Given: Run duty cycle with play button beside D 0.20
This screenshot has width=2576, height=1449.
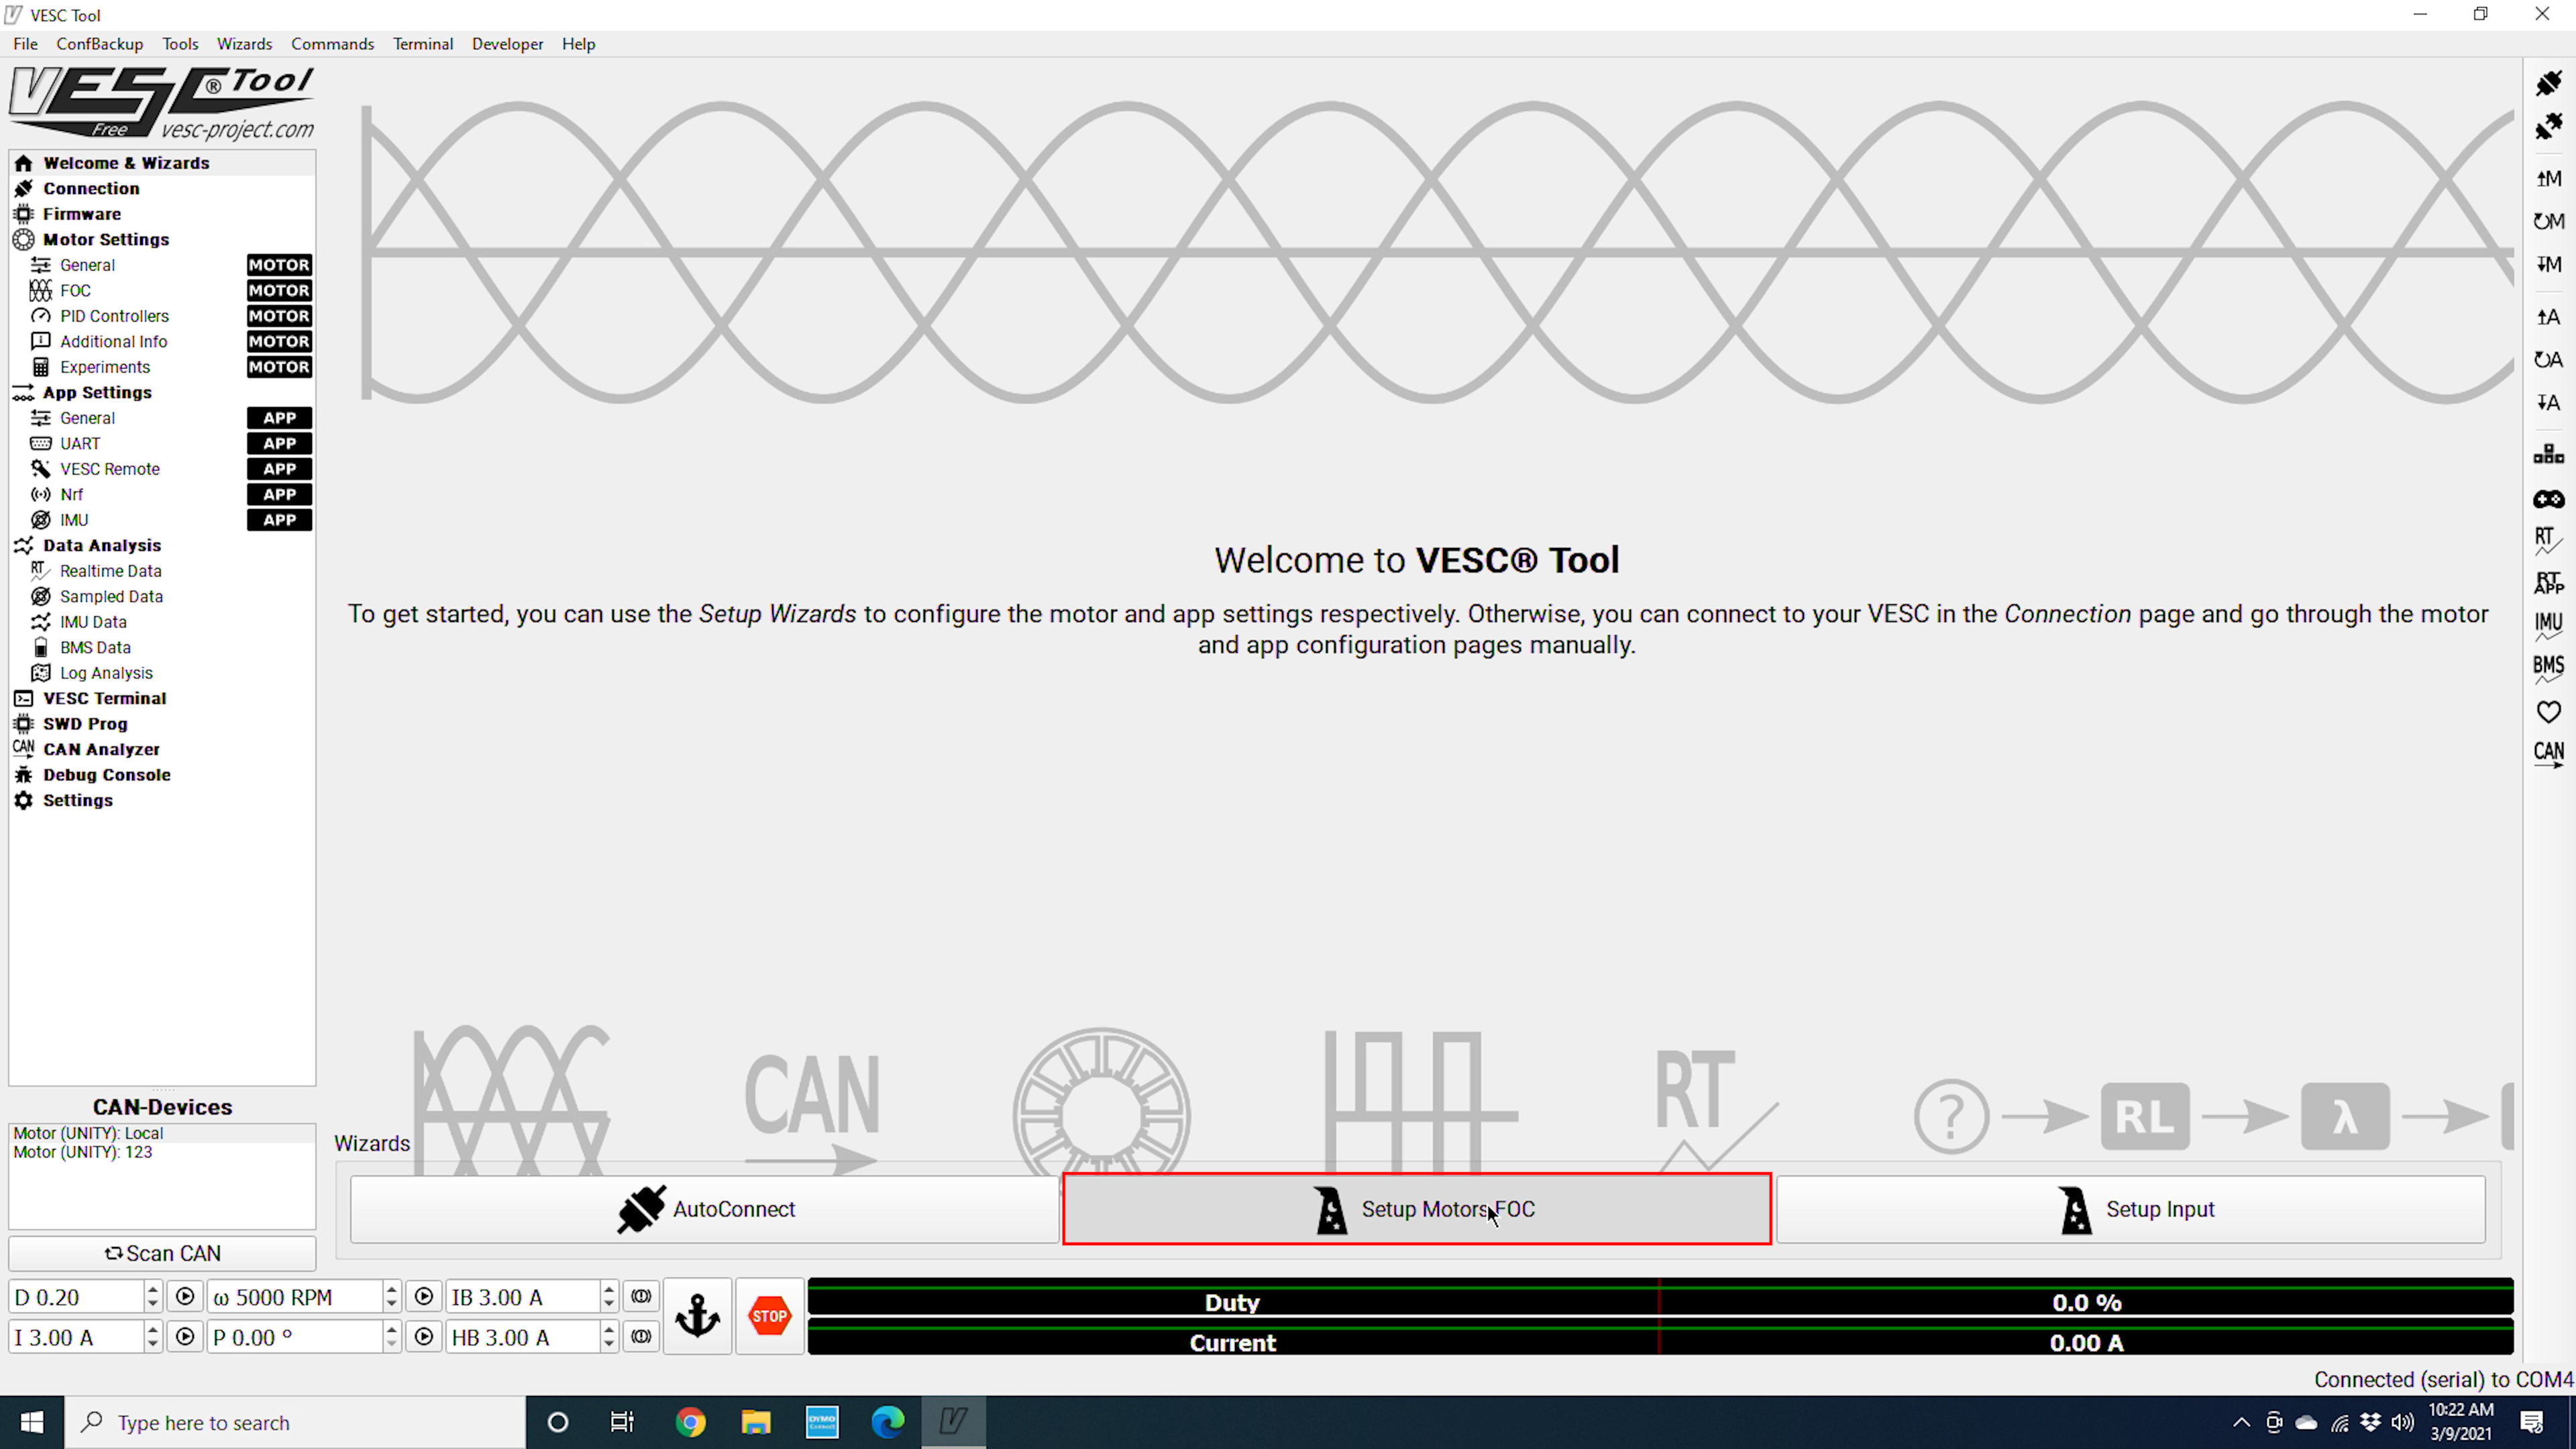Looking at the screenshot, I should [x=185, y=1296].
